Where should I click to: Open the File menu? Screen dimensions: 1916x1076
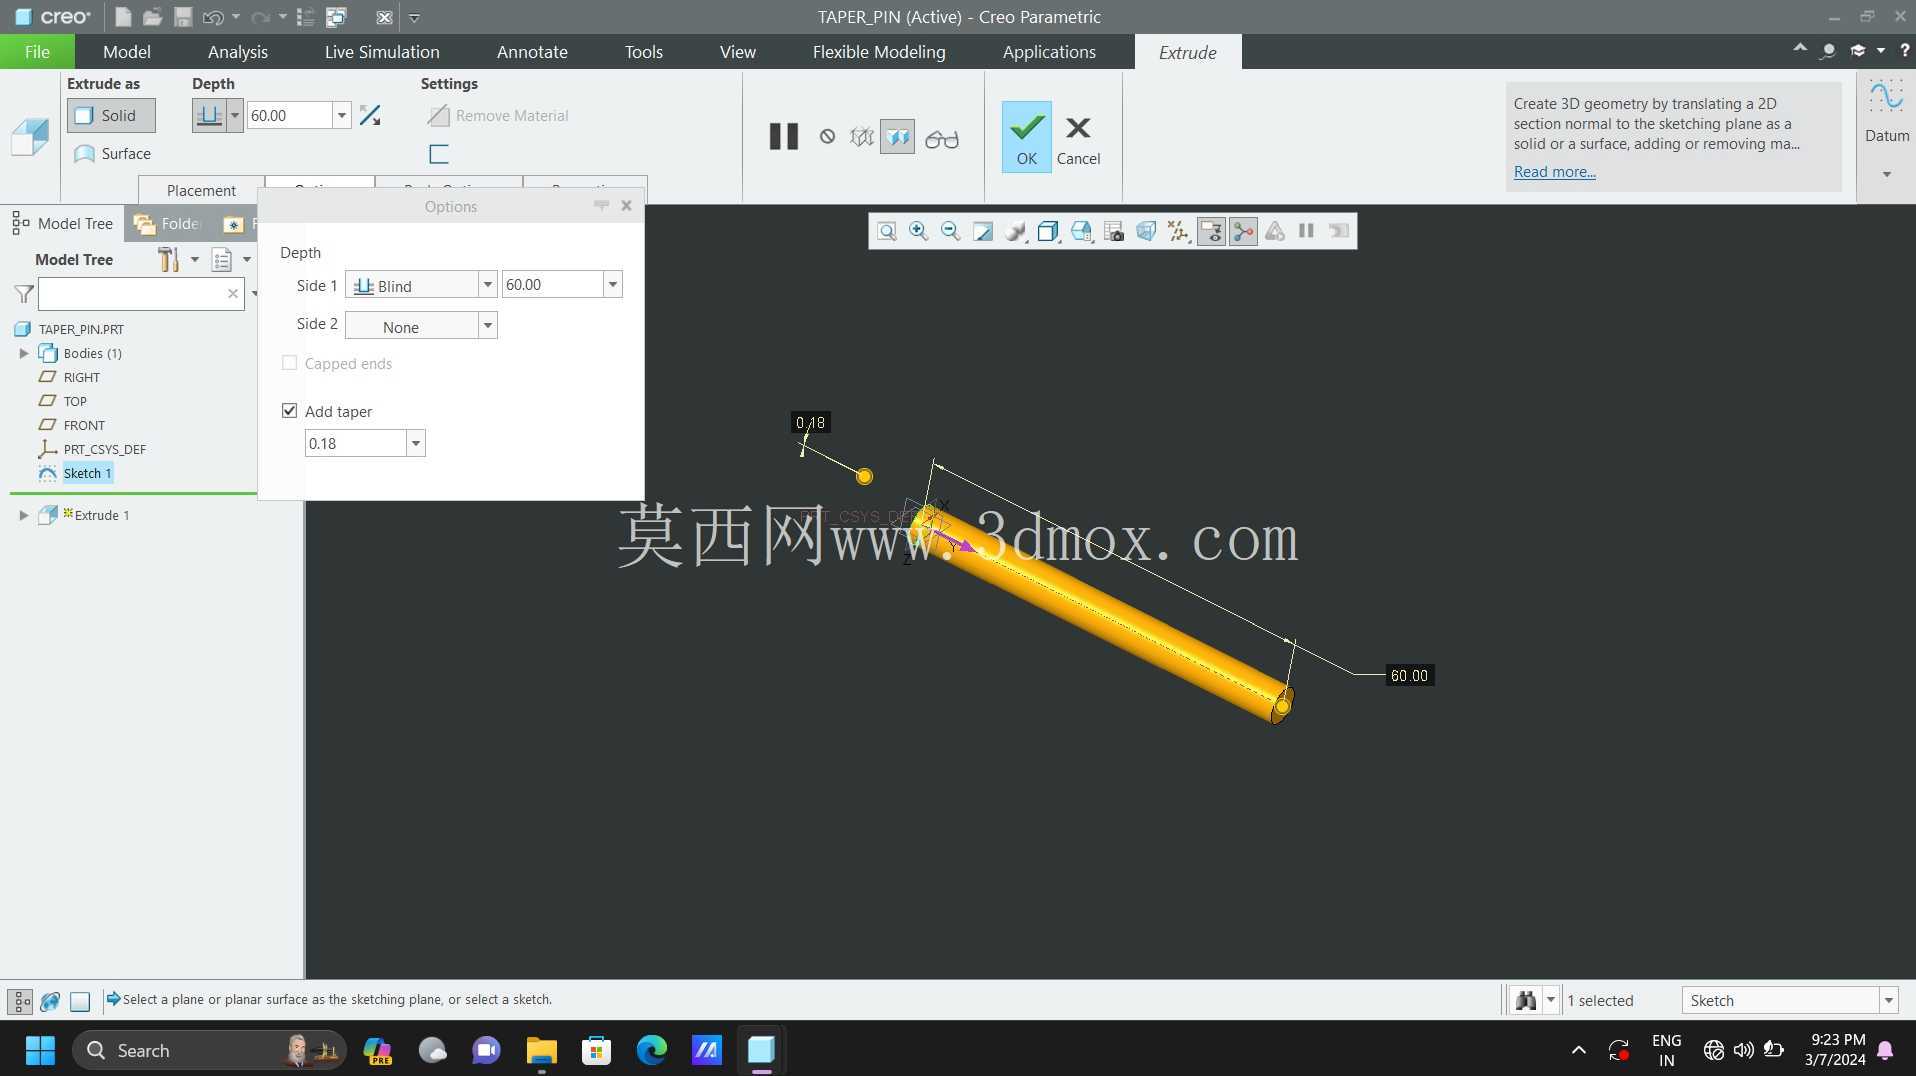pos(37,52)
